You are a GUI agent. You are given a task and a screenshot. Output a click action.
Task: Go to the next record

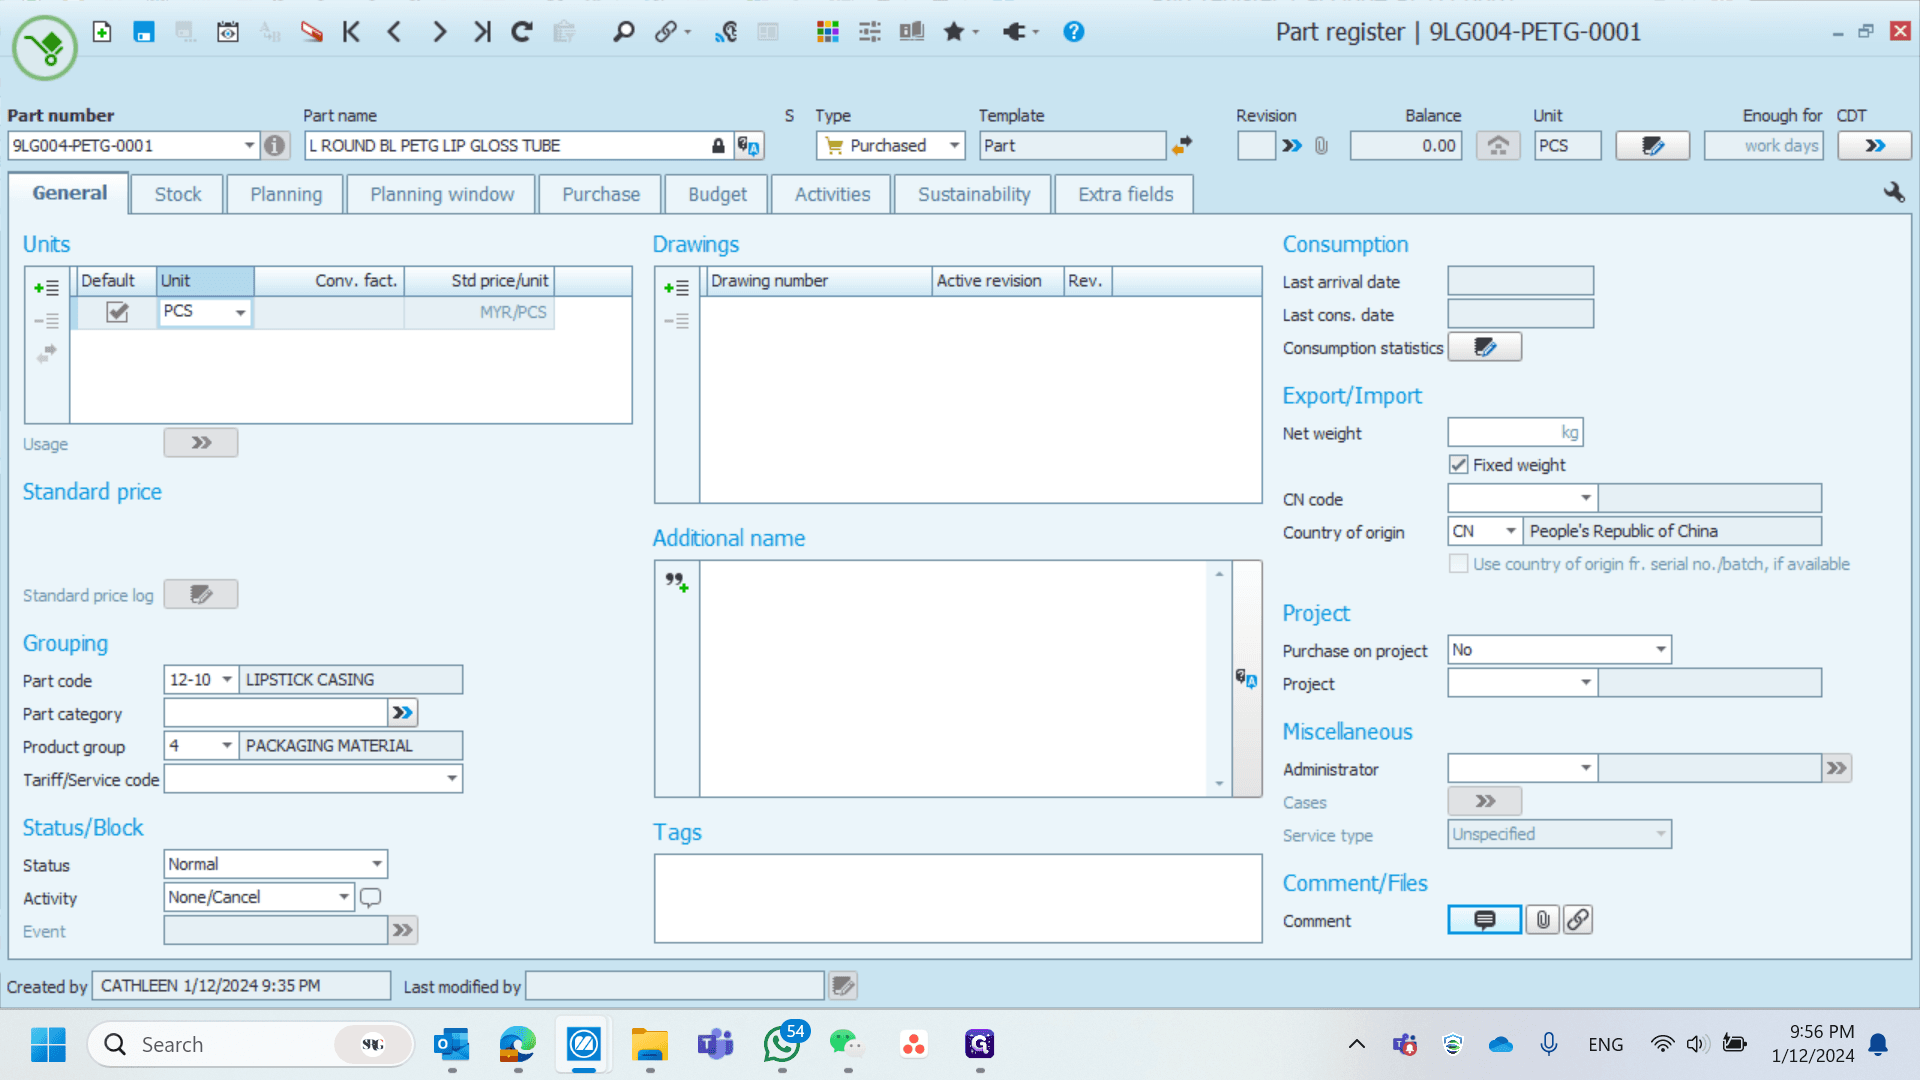tap(439, 32)
